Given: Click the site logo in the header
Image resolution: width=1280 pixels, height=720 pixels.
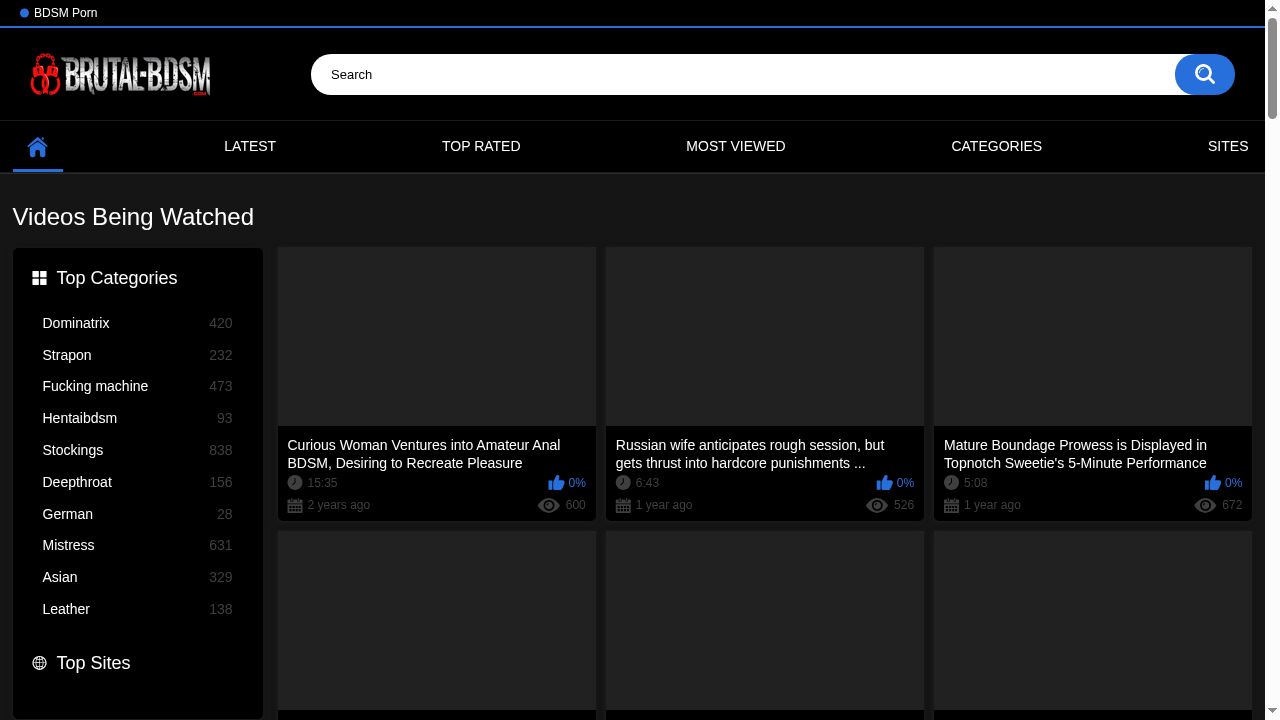Looking at the screenshot, I should point(121,75).
